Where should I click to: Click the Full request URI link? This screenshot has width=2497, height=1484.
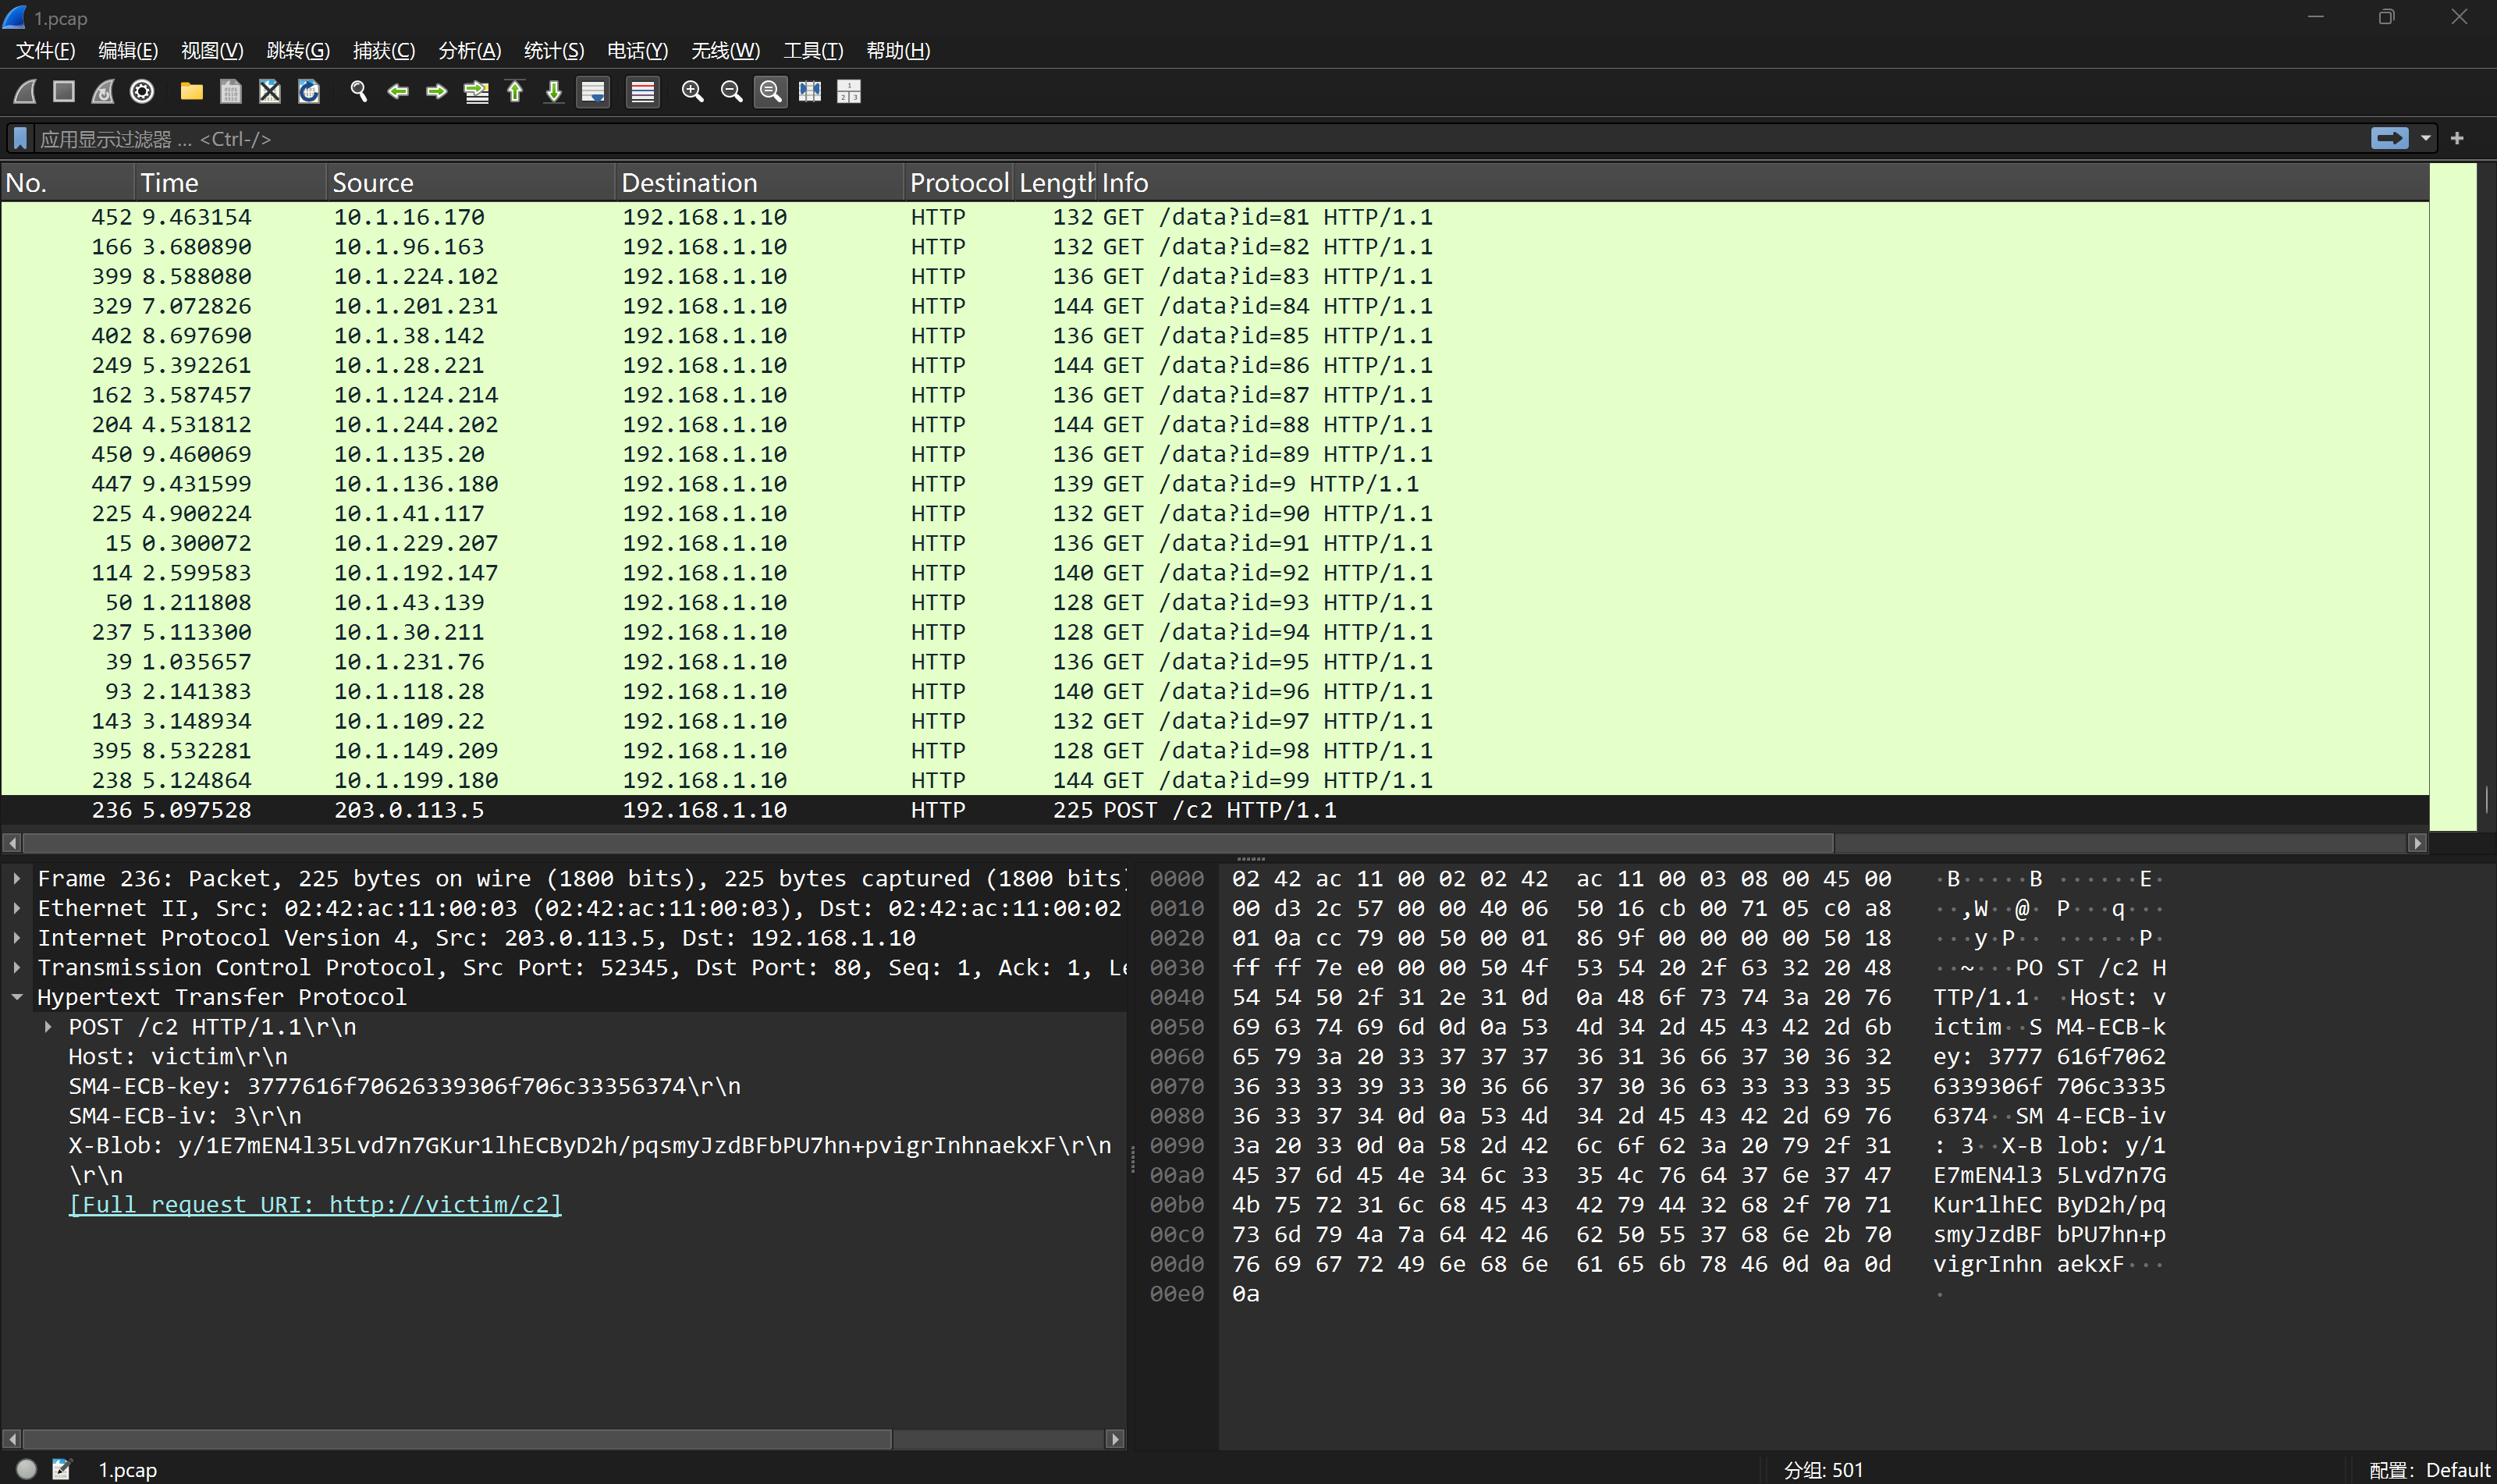click(x=315, y=1204)
